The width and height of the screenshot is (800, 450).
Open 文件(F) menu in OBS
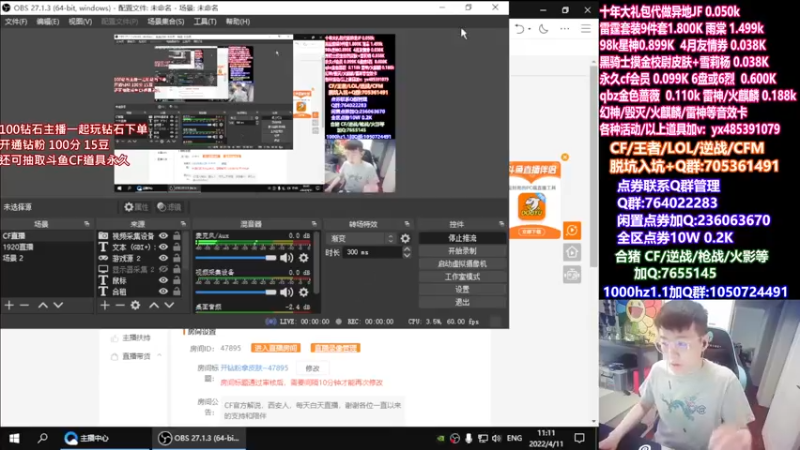(16, 21)
